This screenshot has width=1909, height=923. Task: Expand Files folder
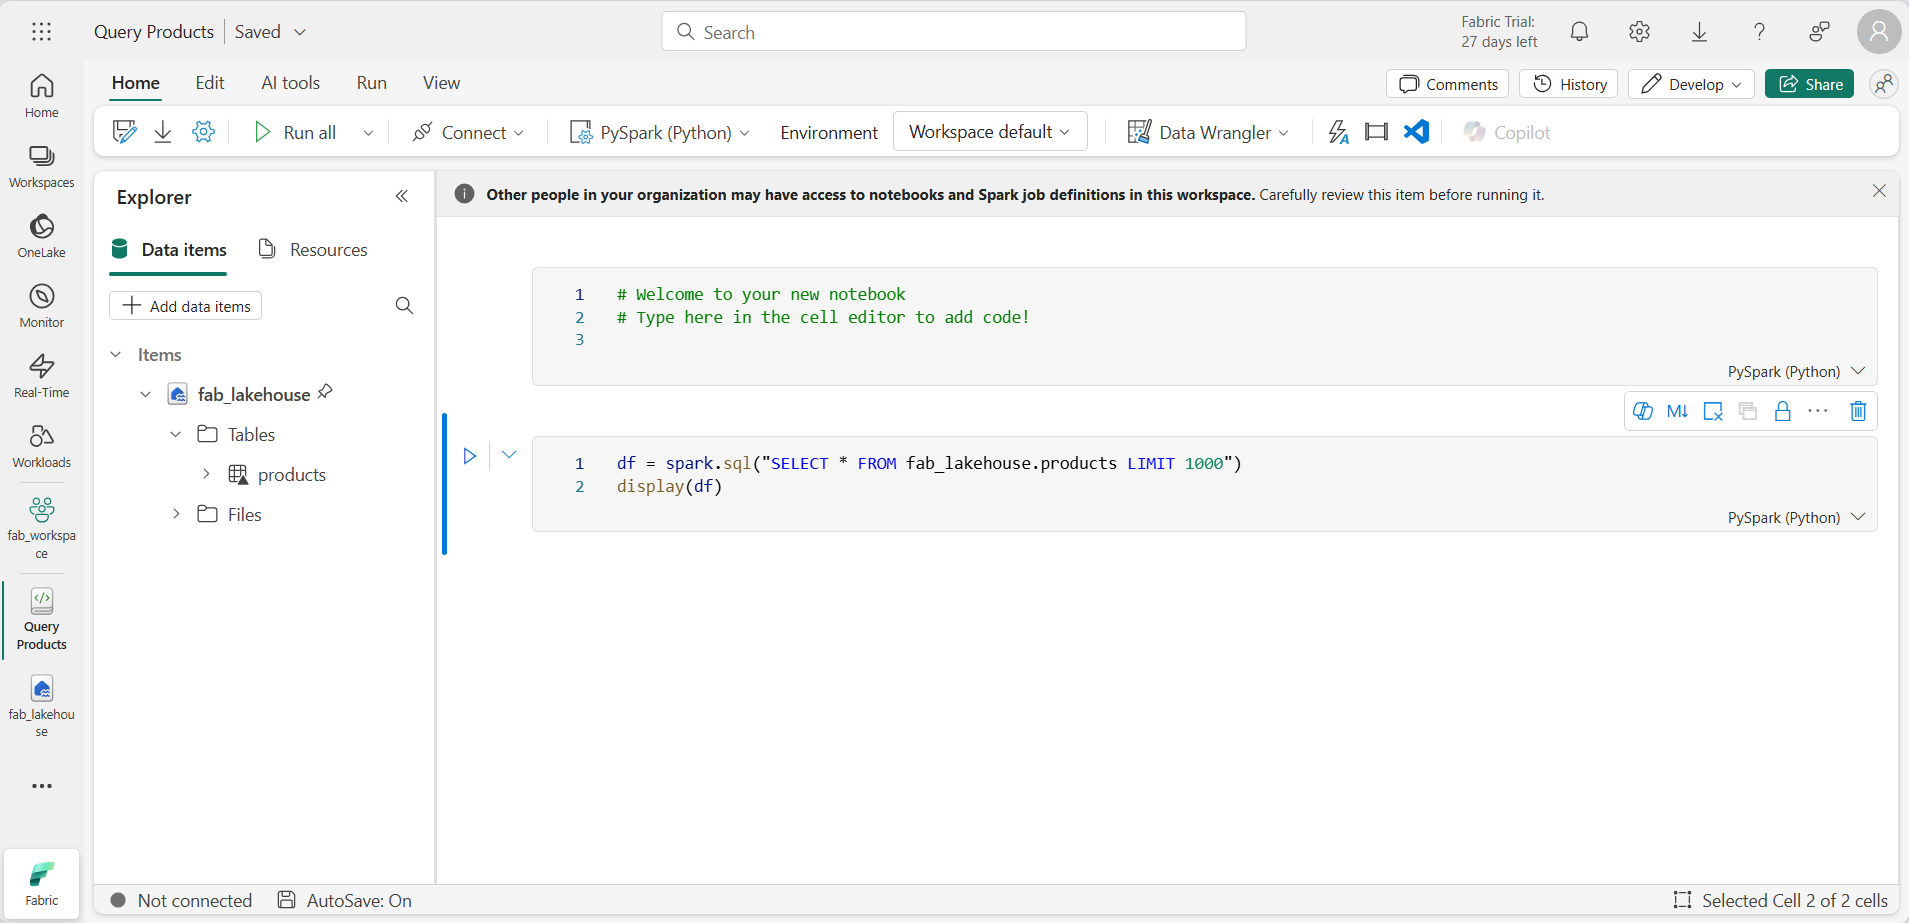coord(176,514)
